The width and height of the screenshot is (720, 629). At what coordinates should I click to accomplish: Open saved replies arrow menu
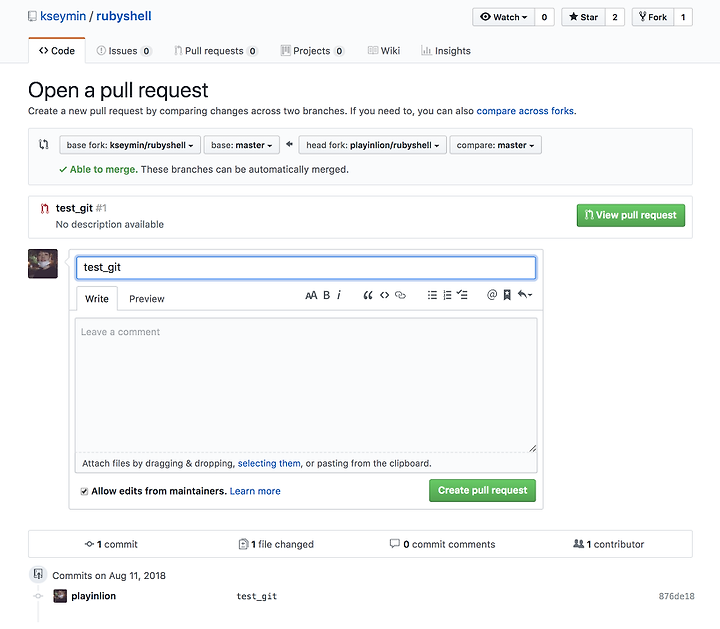(x=525, y=295)
